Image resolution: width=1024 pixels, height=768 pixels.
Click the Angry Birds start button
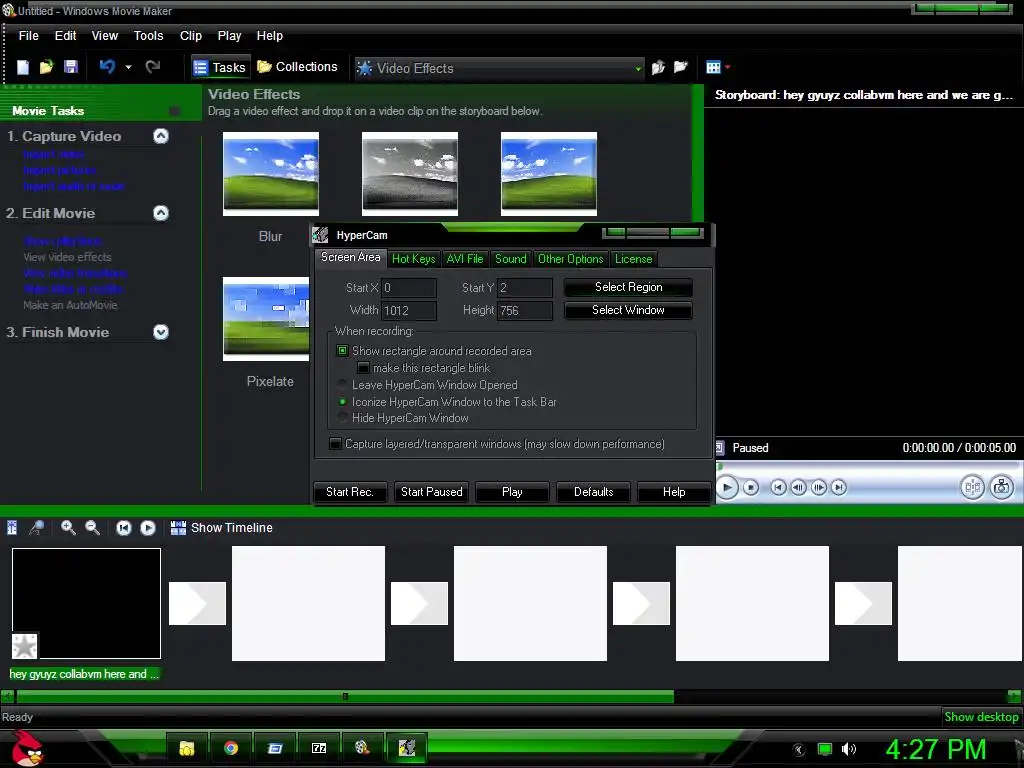point(27,748)
